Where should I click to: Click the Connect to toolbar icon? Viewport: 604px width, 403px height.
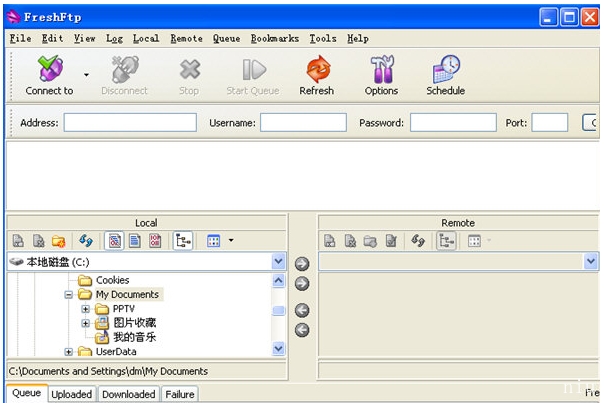click(x=50, y=69)
